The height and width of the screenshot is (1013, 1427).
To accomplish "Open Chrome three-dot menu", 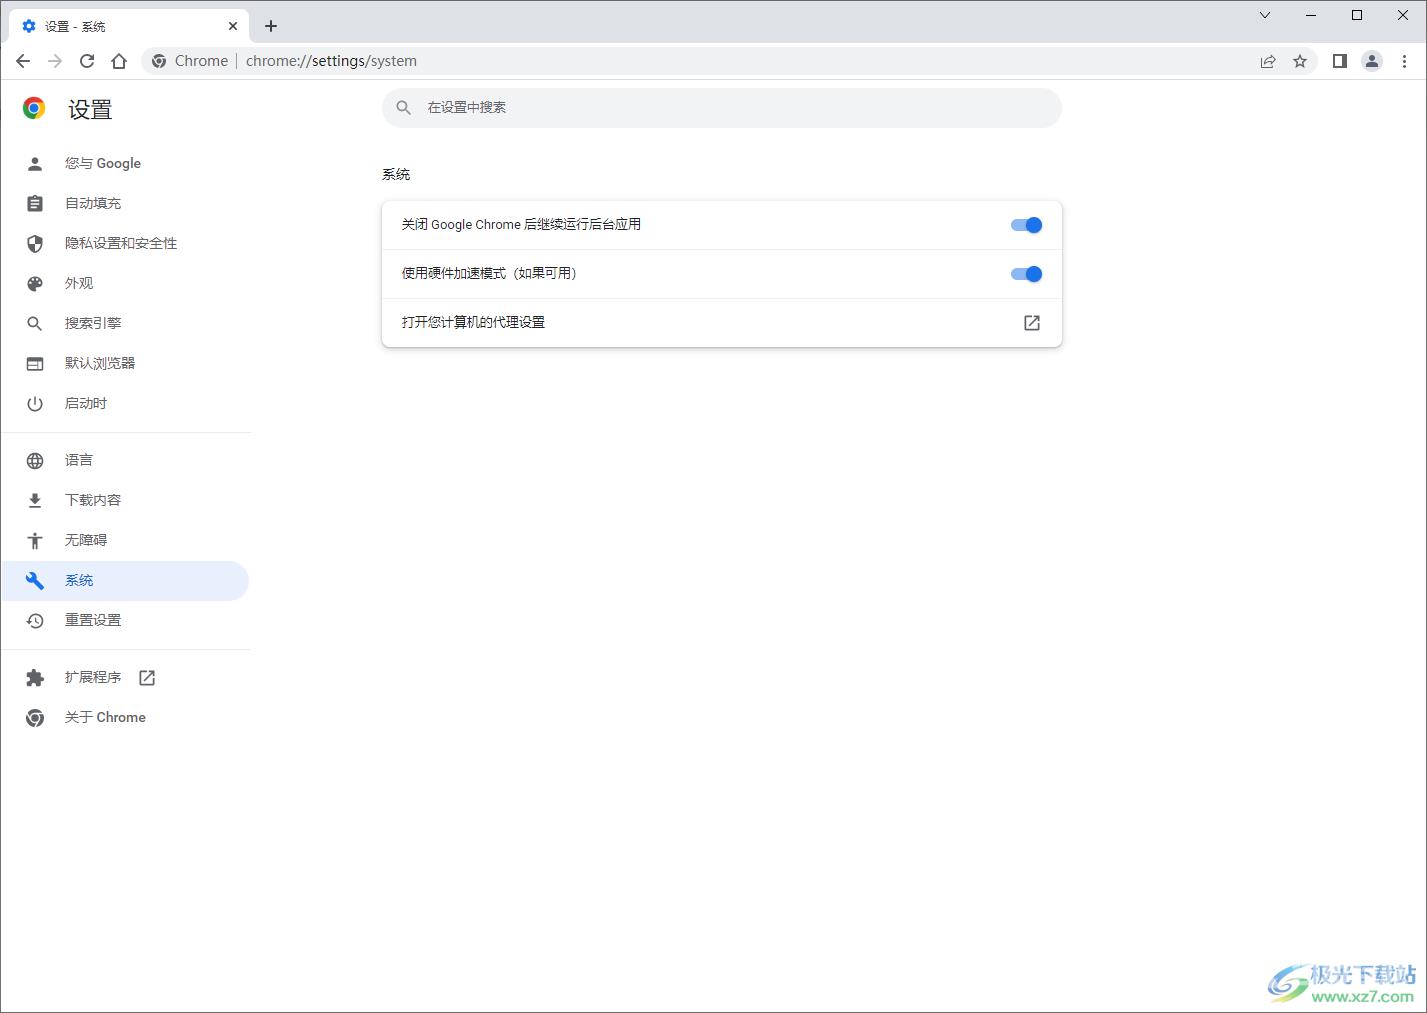I will 1404,61.
